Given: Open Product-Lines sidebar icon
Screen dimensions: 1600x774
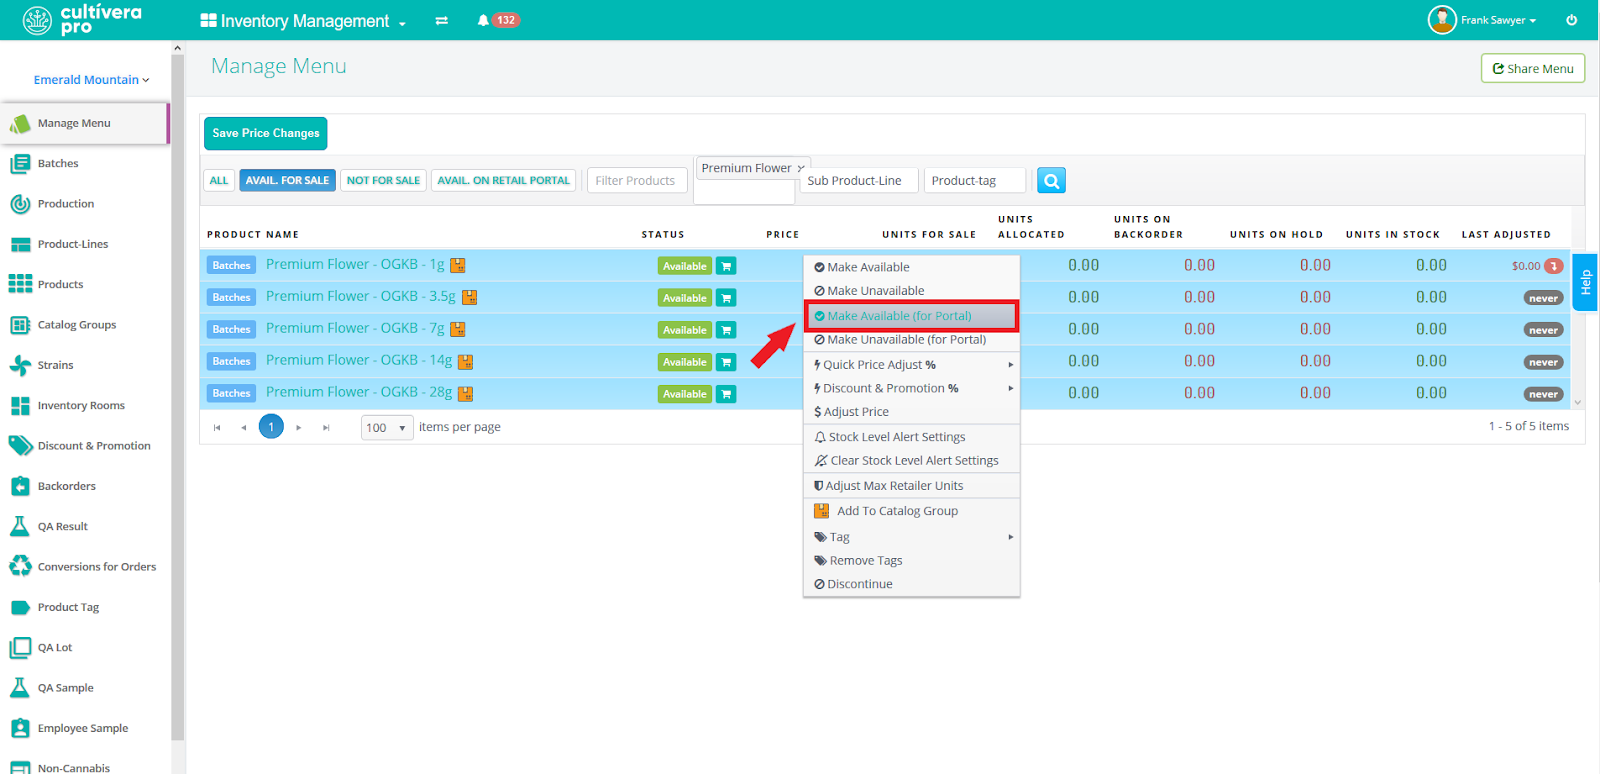Looking at the screenshot, I should [19, 244].
